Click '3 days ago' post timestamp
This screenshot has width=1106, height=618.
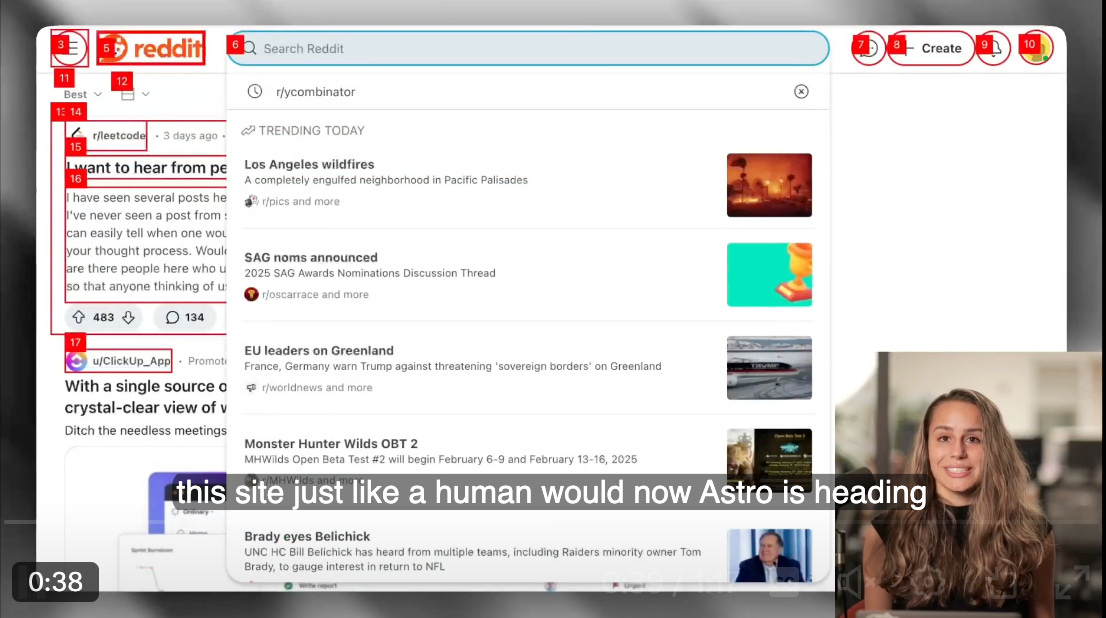190,135
